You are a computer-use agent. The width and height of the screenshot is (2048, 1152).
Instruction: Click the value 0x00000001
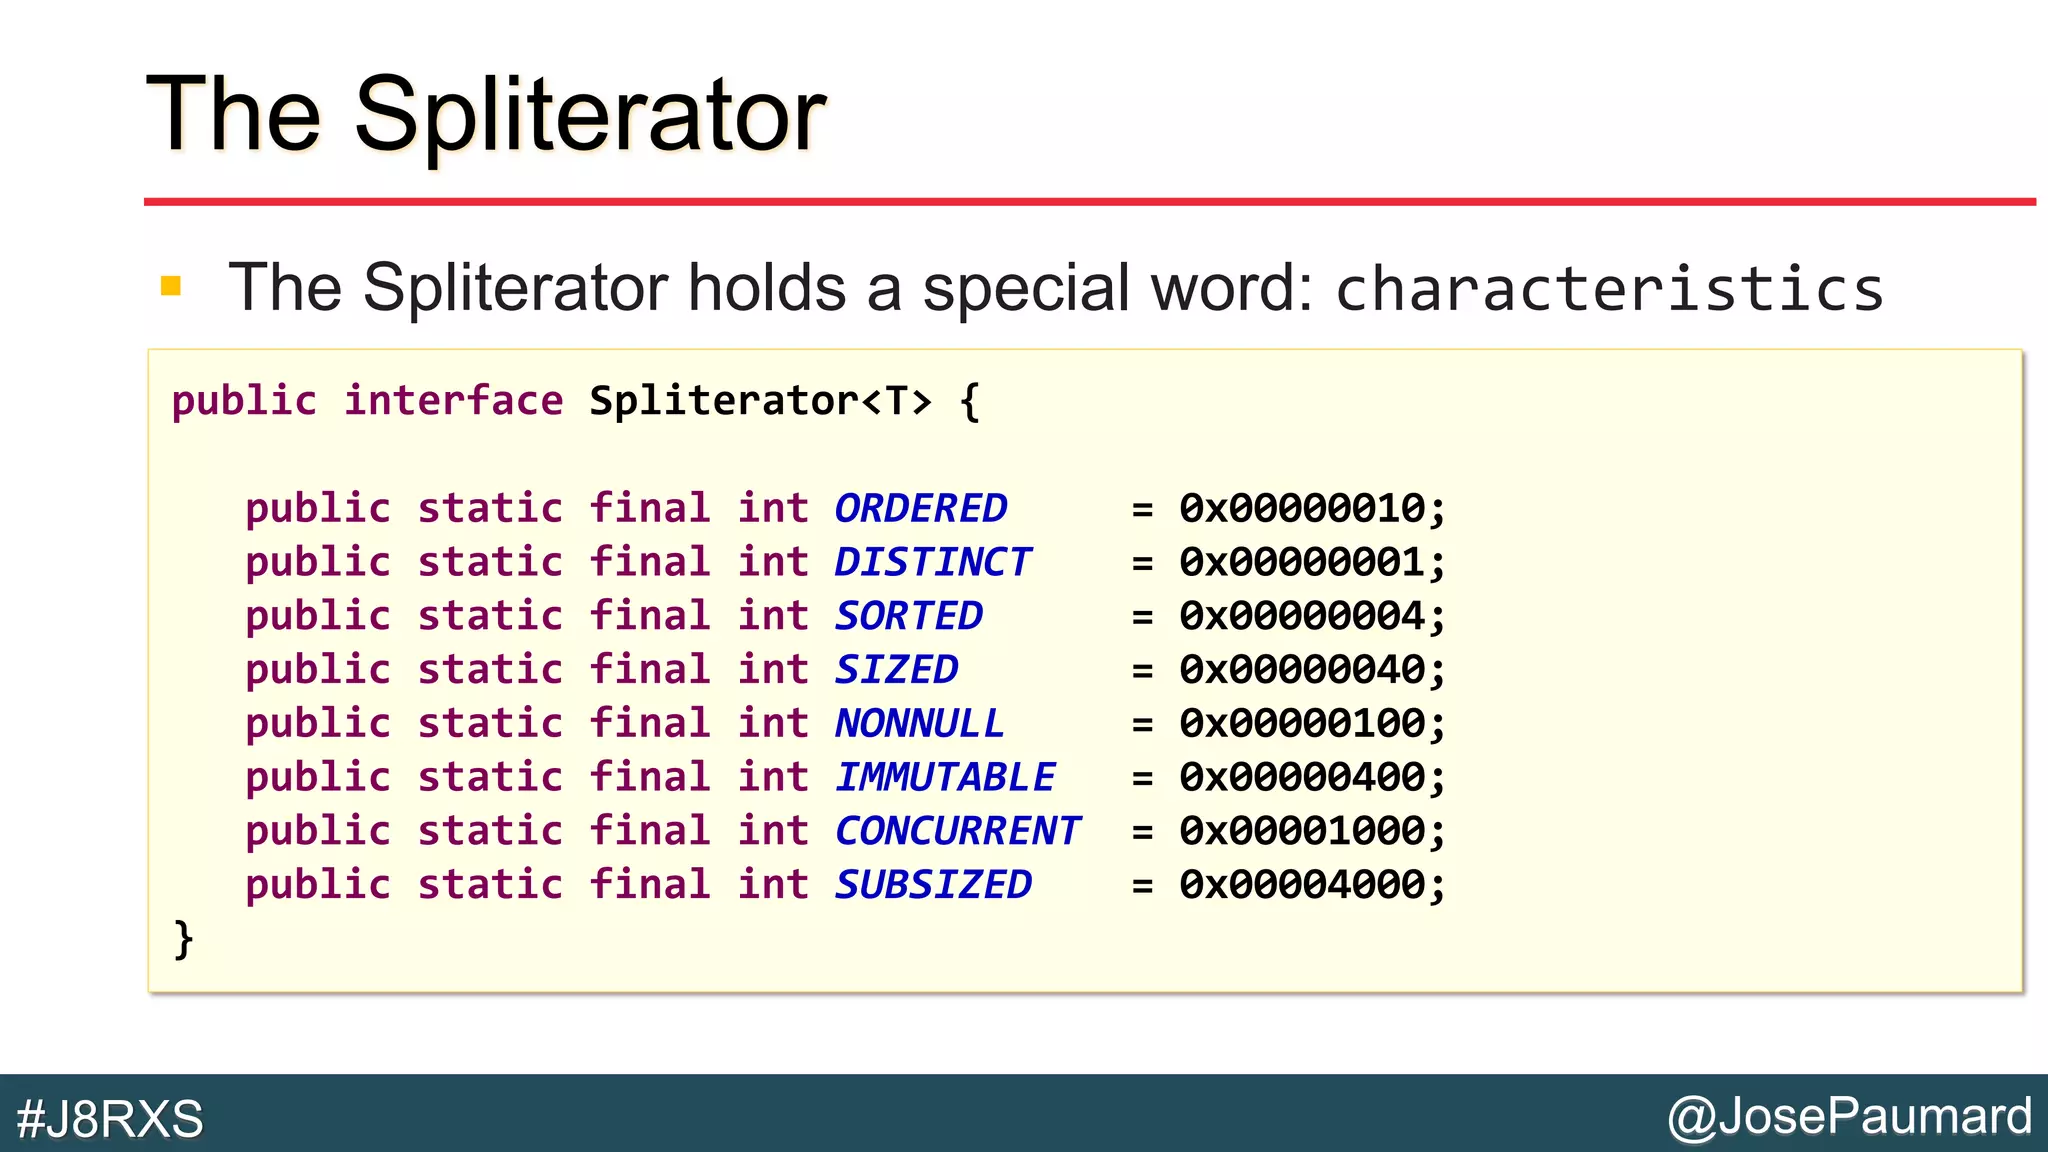pos(1302,562)
